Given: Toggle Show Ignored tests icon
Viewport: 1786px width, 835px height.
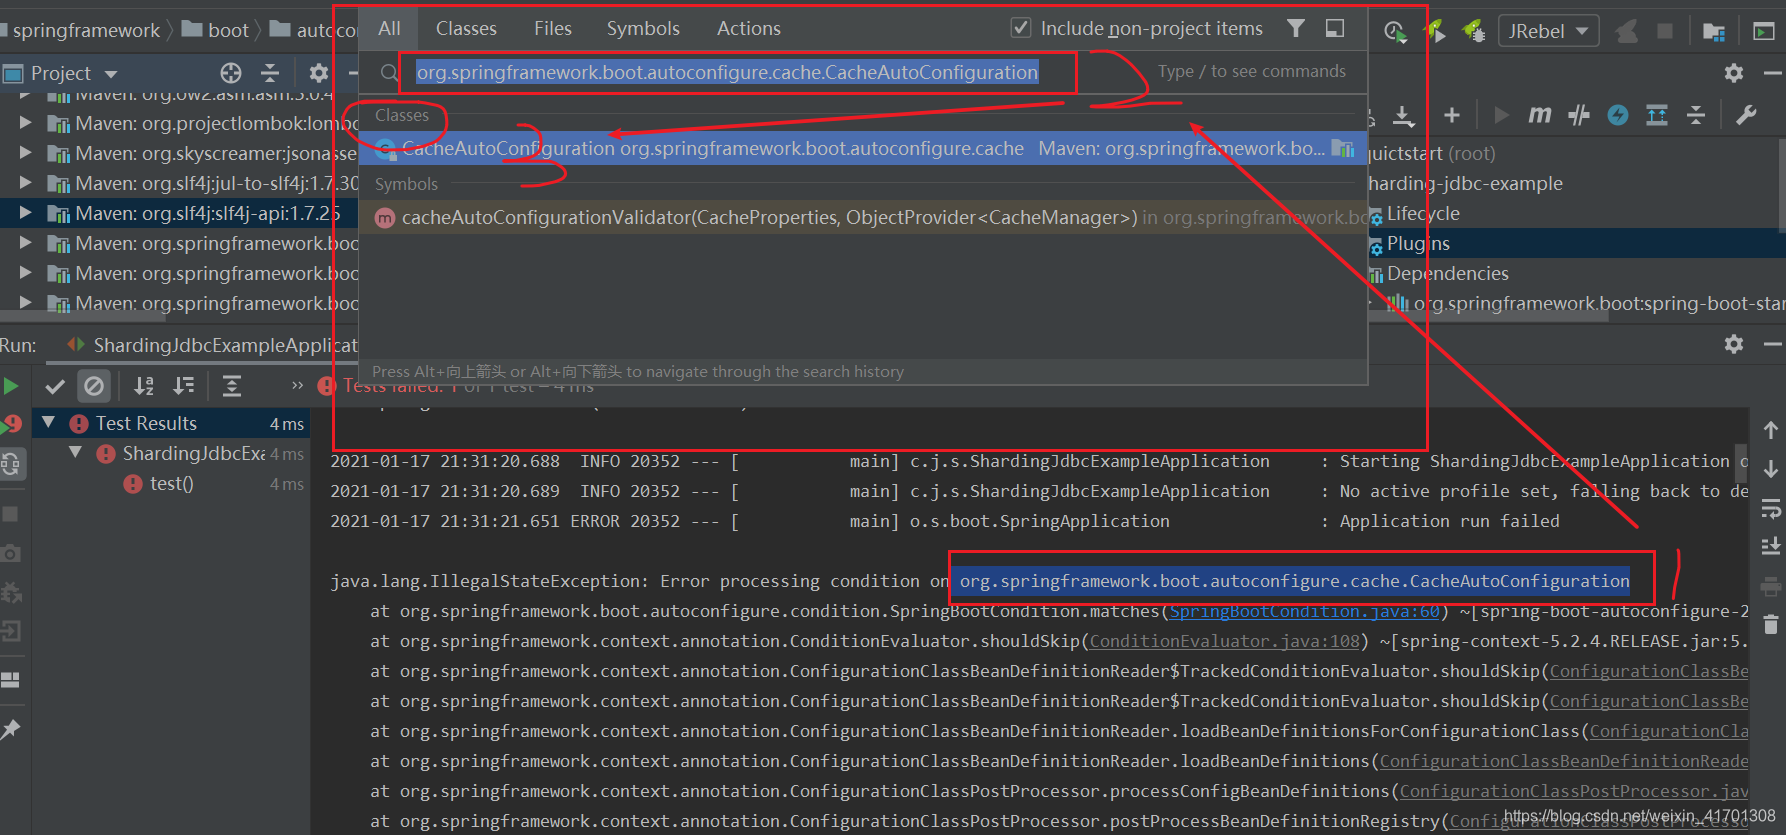Looking at the screenshot, I should [x=94, y=386].
